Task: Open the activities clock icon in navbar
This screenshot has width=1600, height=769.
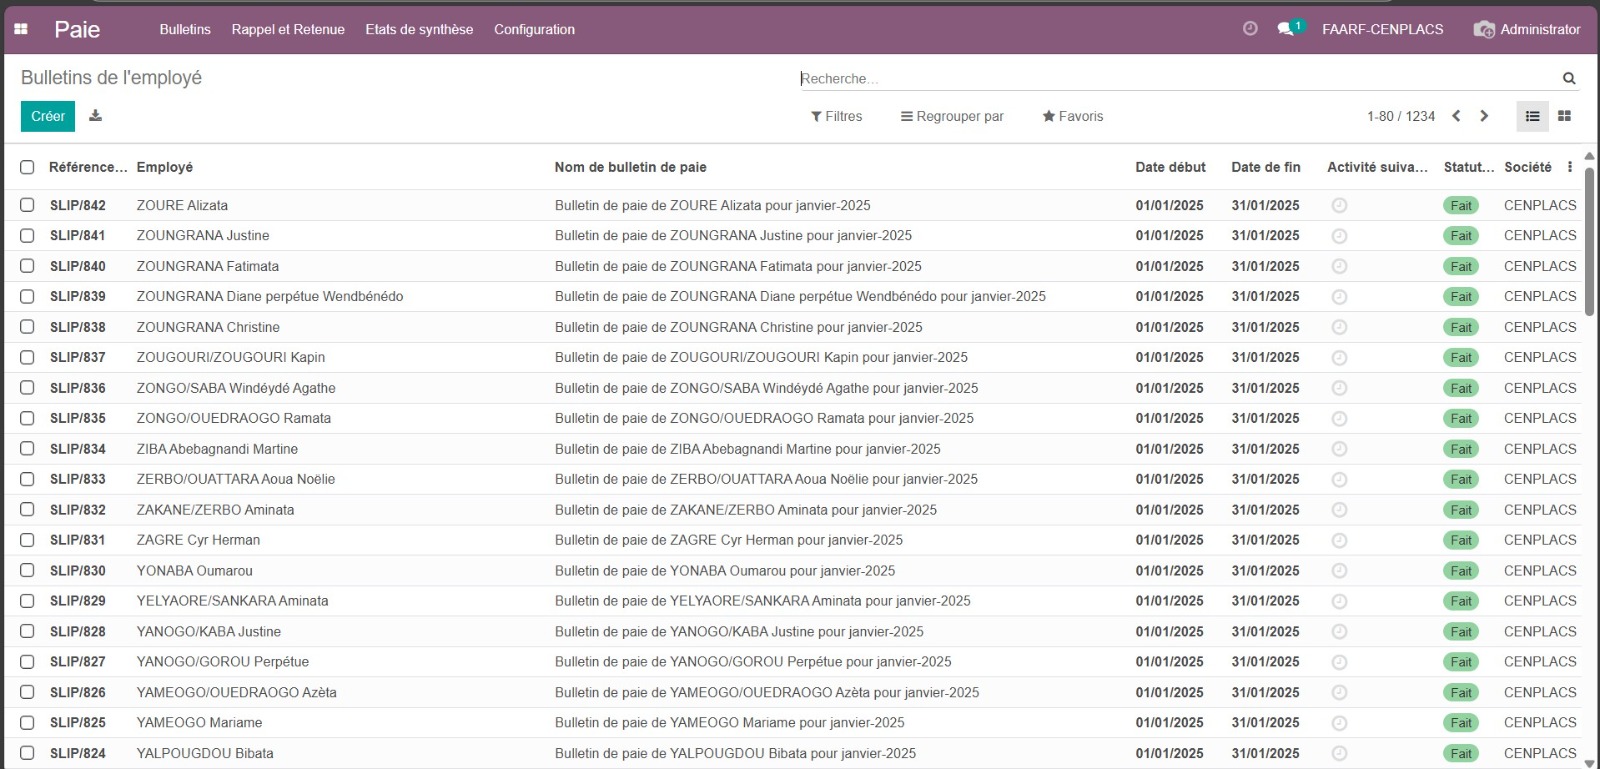Action: 1249,29
